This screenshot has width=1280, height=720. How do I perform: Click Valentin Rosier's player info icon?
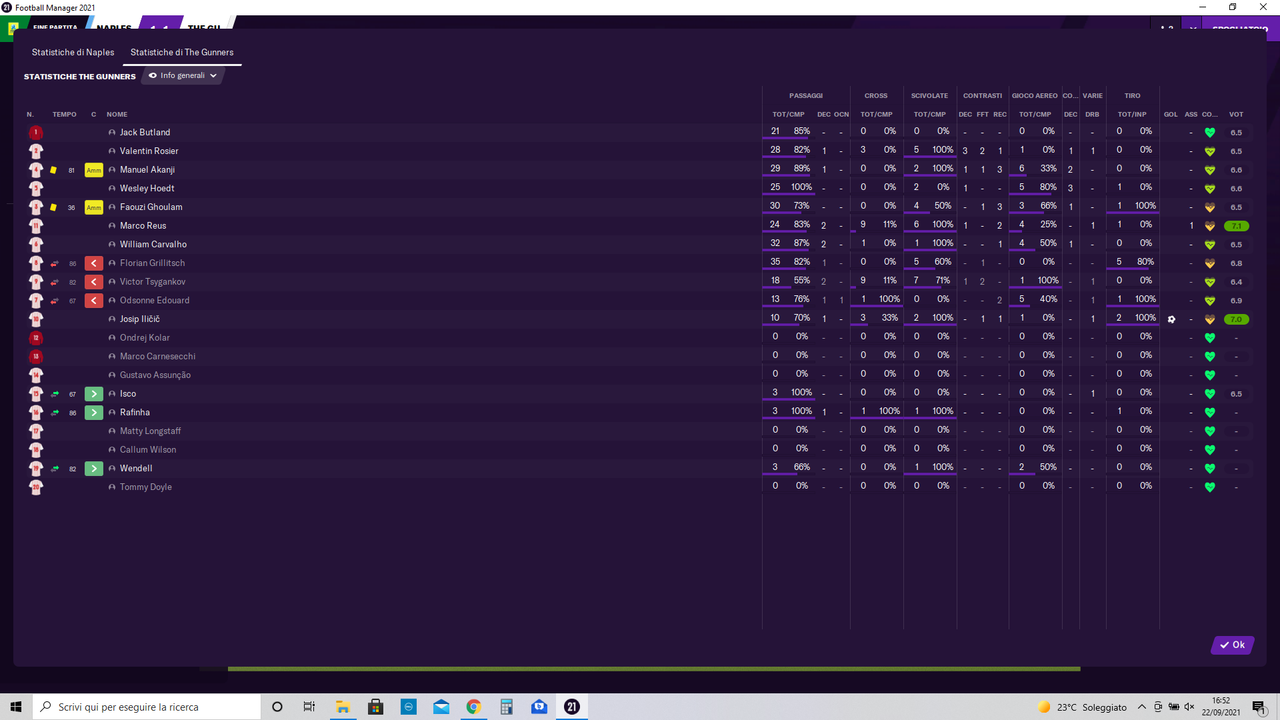tap(113, 151)
